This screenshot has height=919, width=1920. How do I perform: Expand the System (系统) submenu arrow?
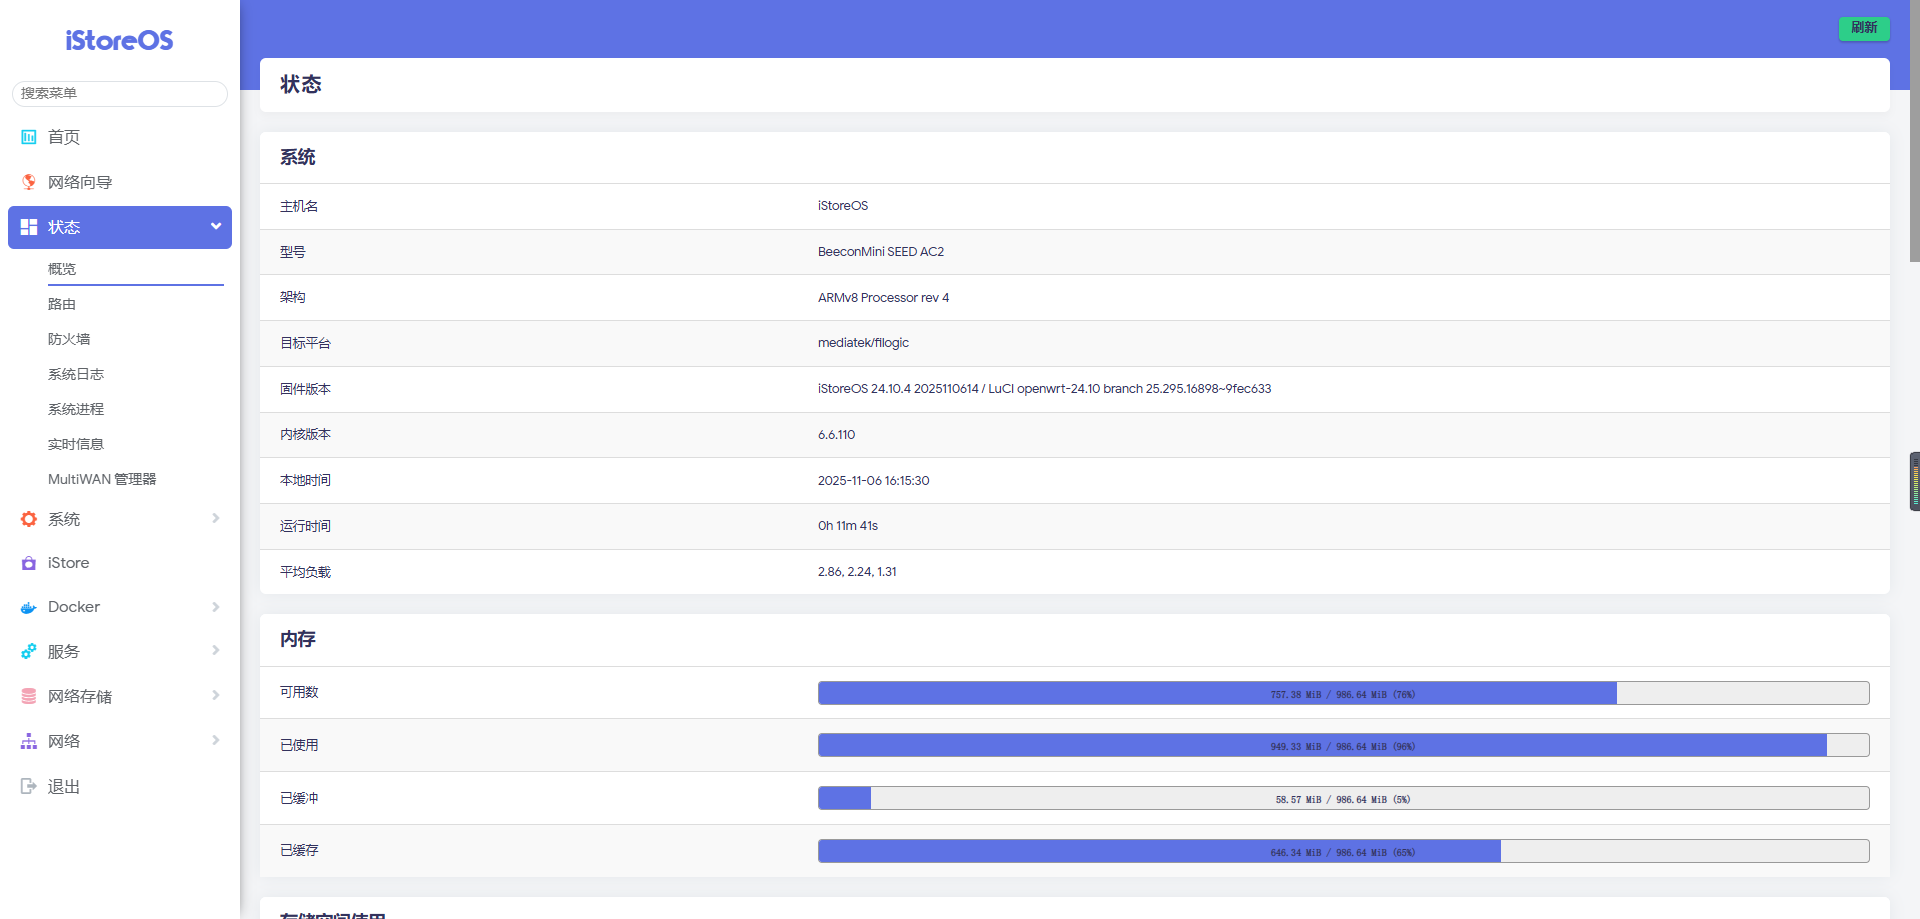[x=215, y=518]
